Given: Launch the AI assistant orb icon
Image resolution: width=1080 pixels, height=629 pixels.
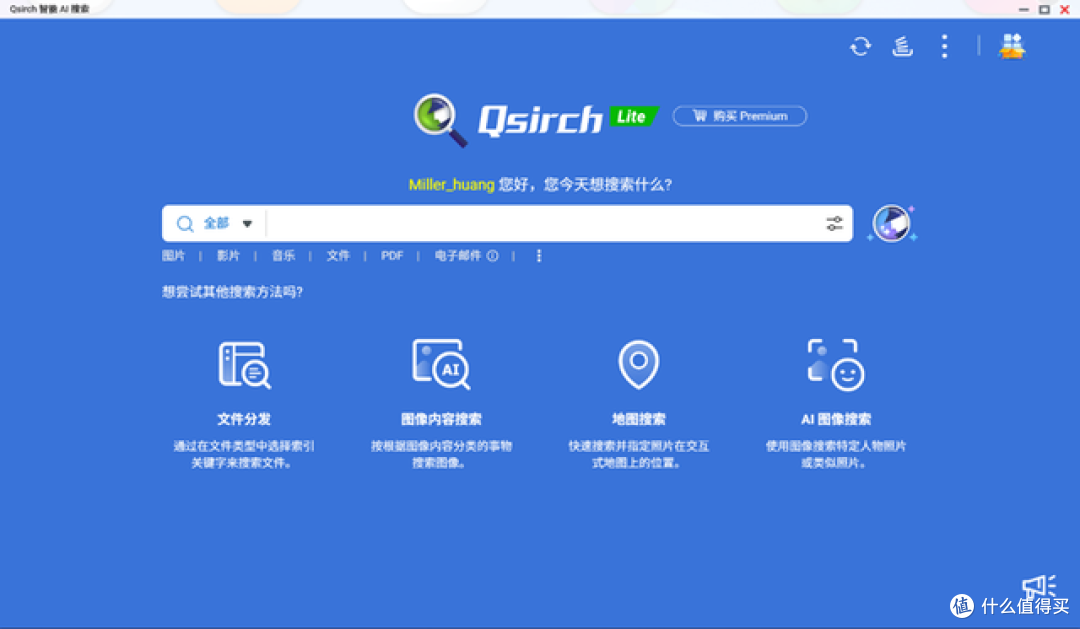Looking at the screenshot, I should (x=892, y=223).
